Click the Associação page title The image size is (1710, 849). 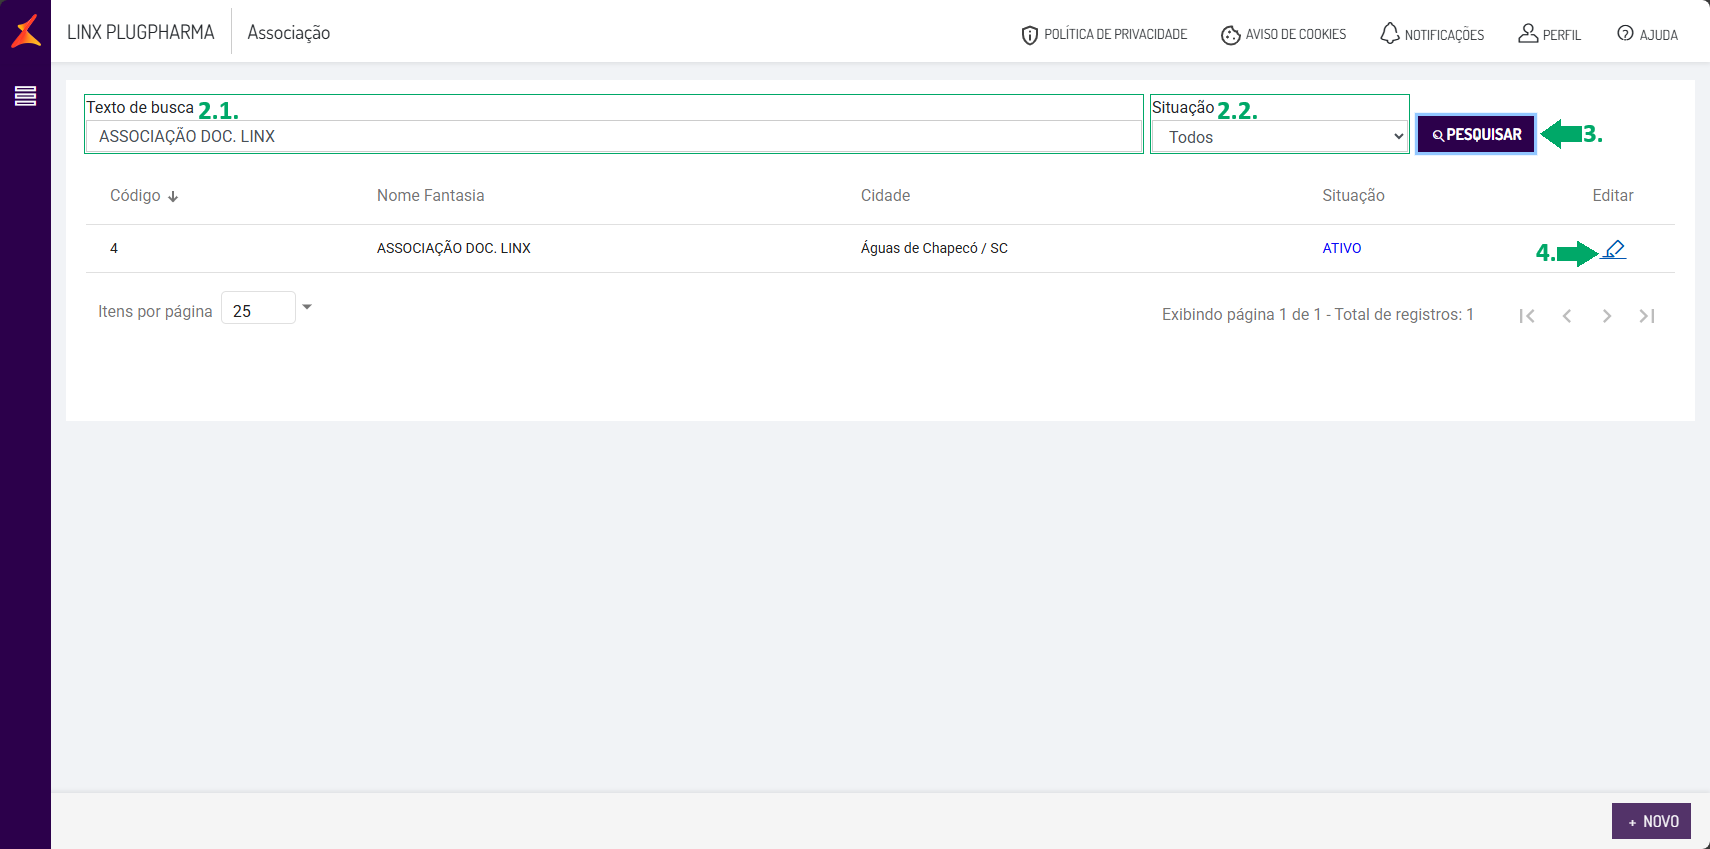click(289, 33)
